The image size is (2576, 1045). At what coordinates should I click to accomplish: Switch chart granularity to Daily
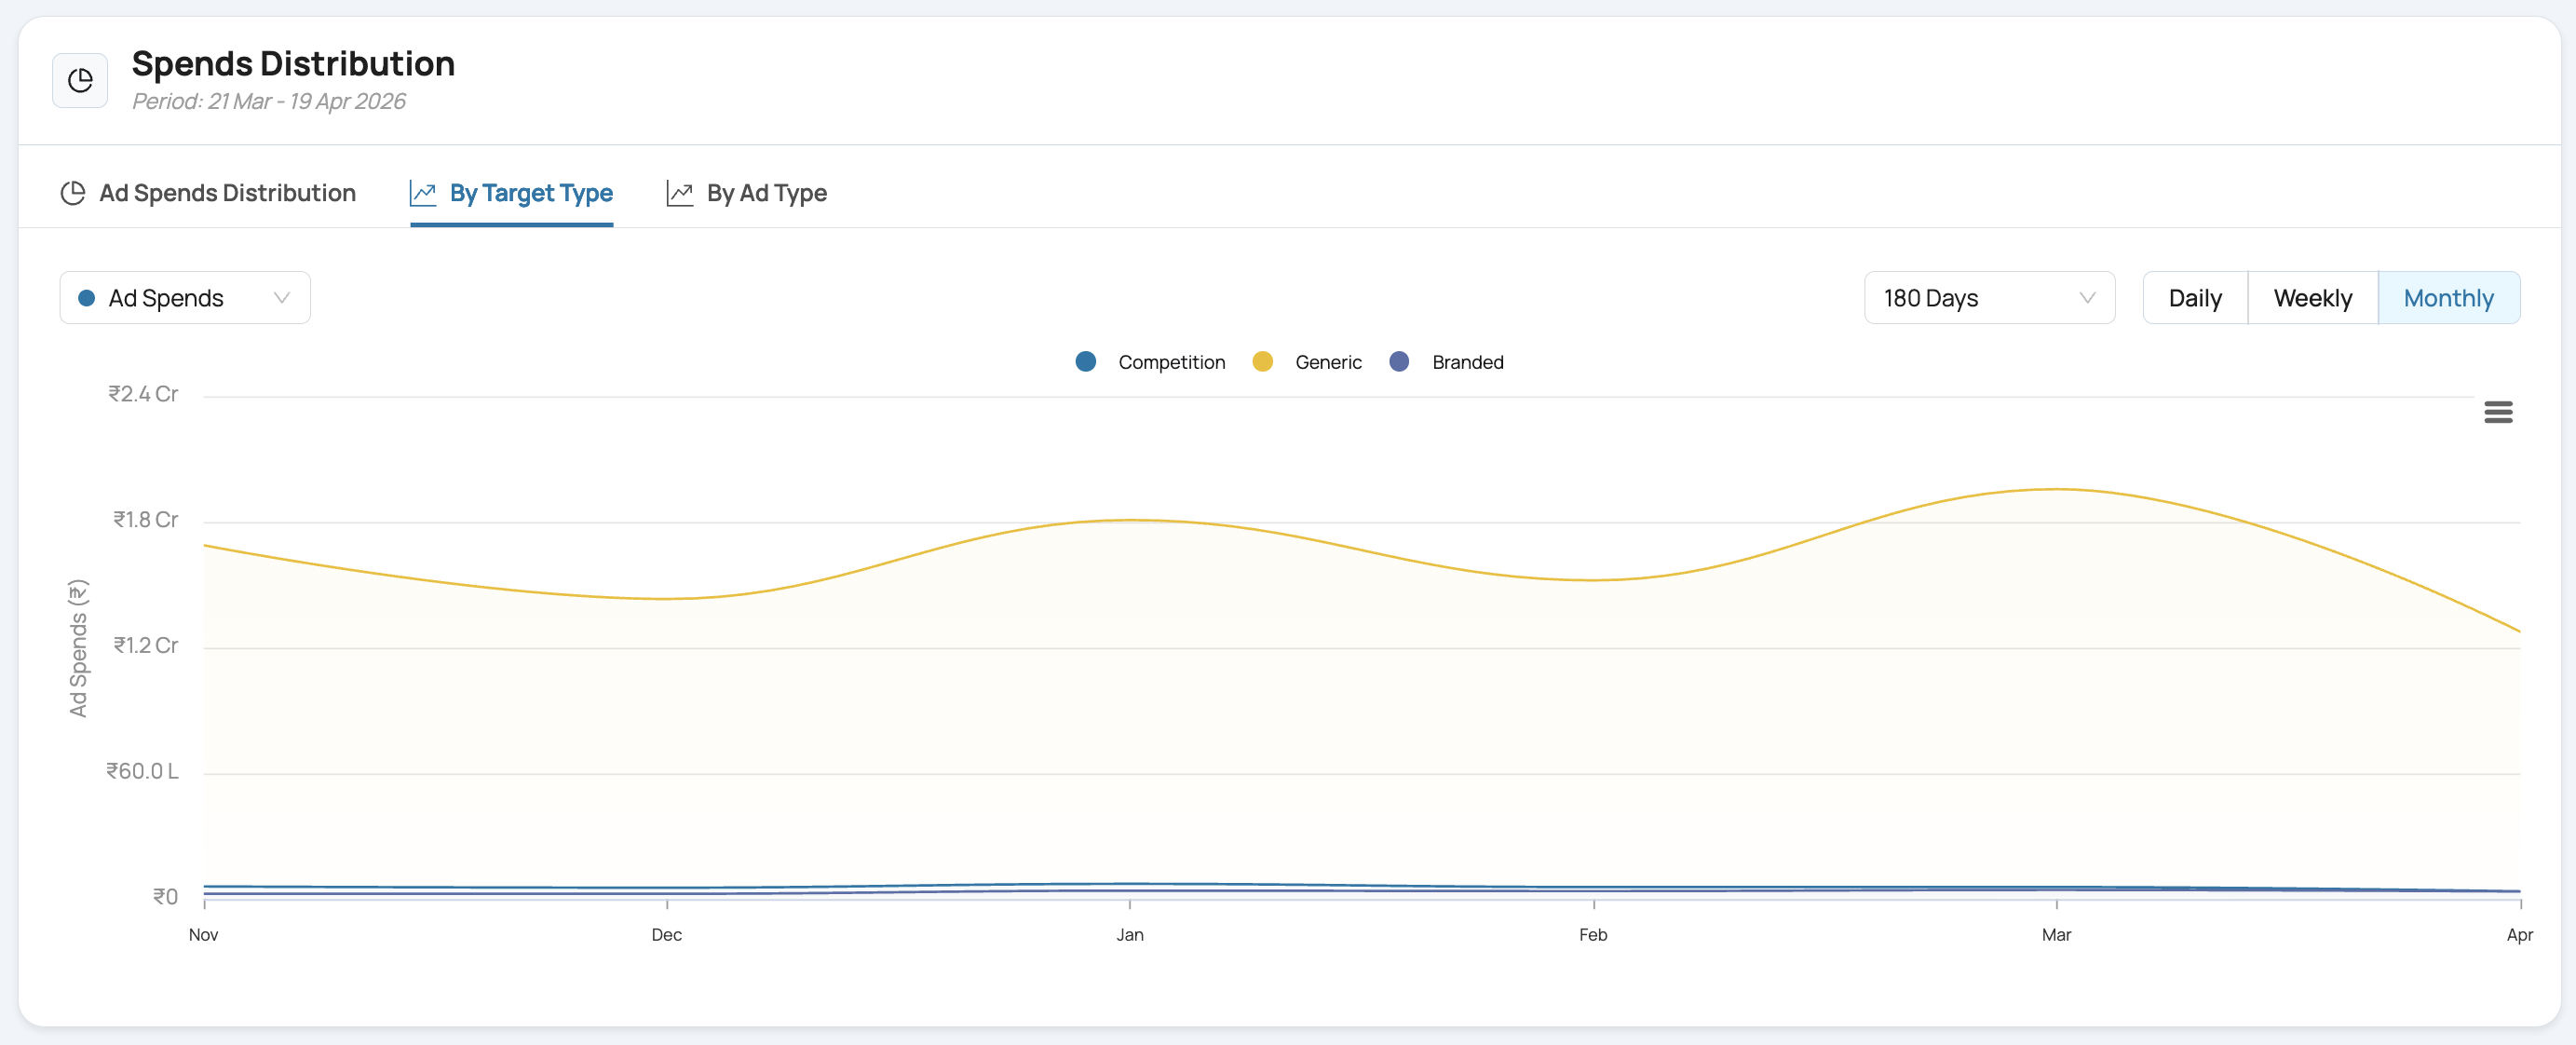point(2195,298)
